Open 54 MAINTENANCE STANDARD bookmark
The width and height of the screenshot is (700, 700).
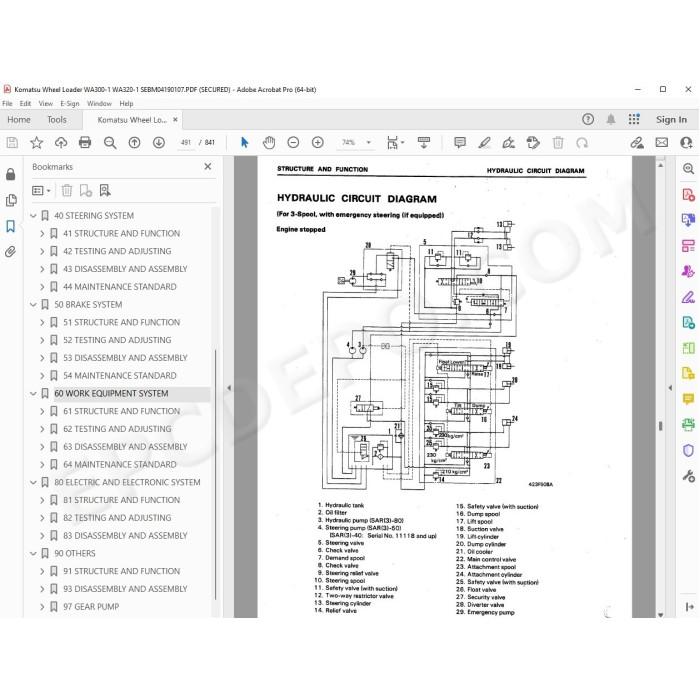120,375
